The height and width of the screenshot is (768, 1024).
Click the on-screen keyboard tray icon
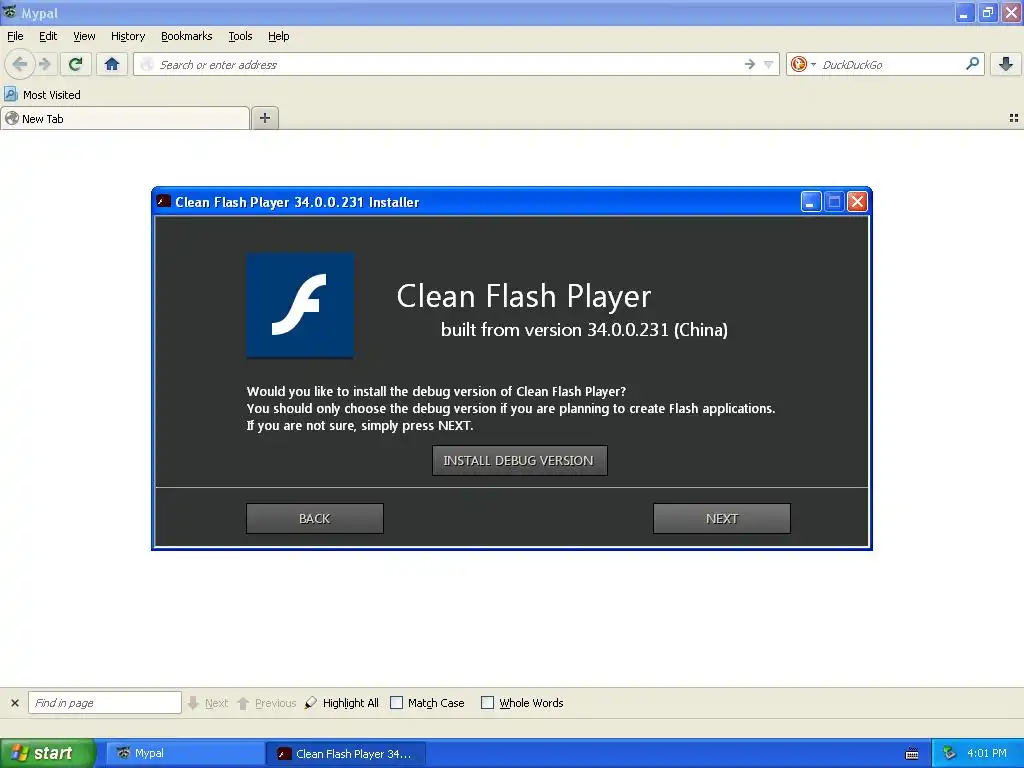pos(912,754)
